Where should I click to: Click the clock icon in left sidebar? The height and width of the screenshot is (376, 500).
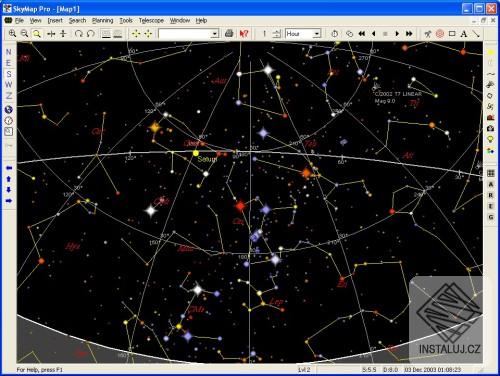coord(9,121)
